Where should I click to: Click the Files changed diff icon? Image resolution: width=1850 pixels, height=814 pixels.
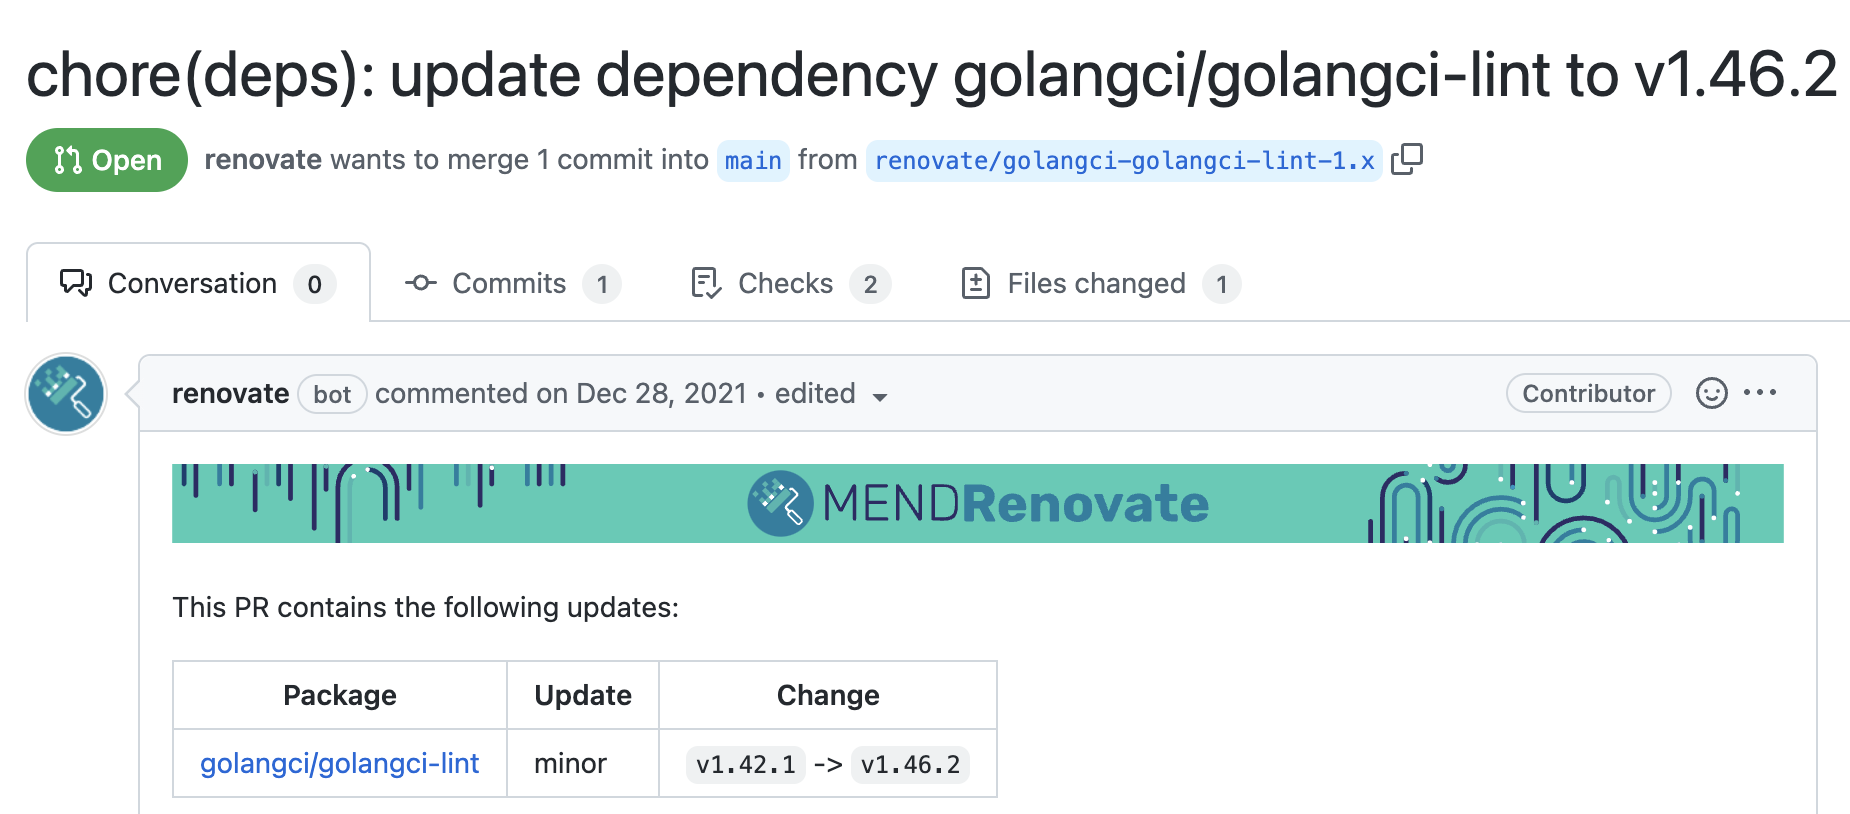[x=975, y=283]
